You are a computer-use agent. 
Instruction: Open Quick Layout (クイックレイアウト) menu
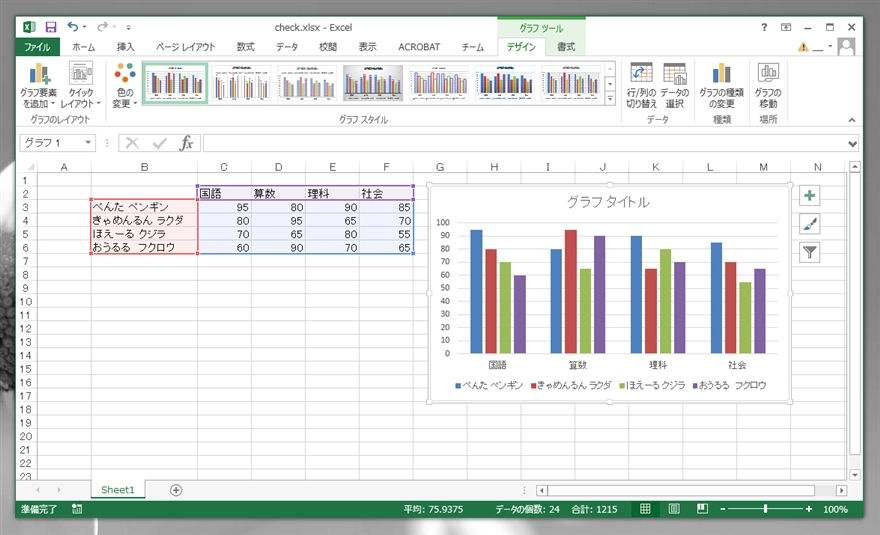pyautogui.click(x=80, y=85)
